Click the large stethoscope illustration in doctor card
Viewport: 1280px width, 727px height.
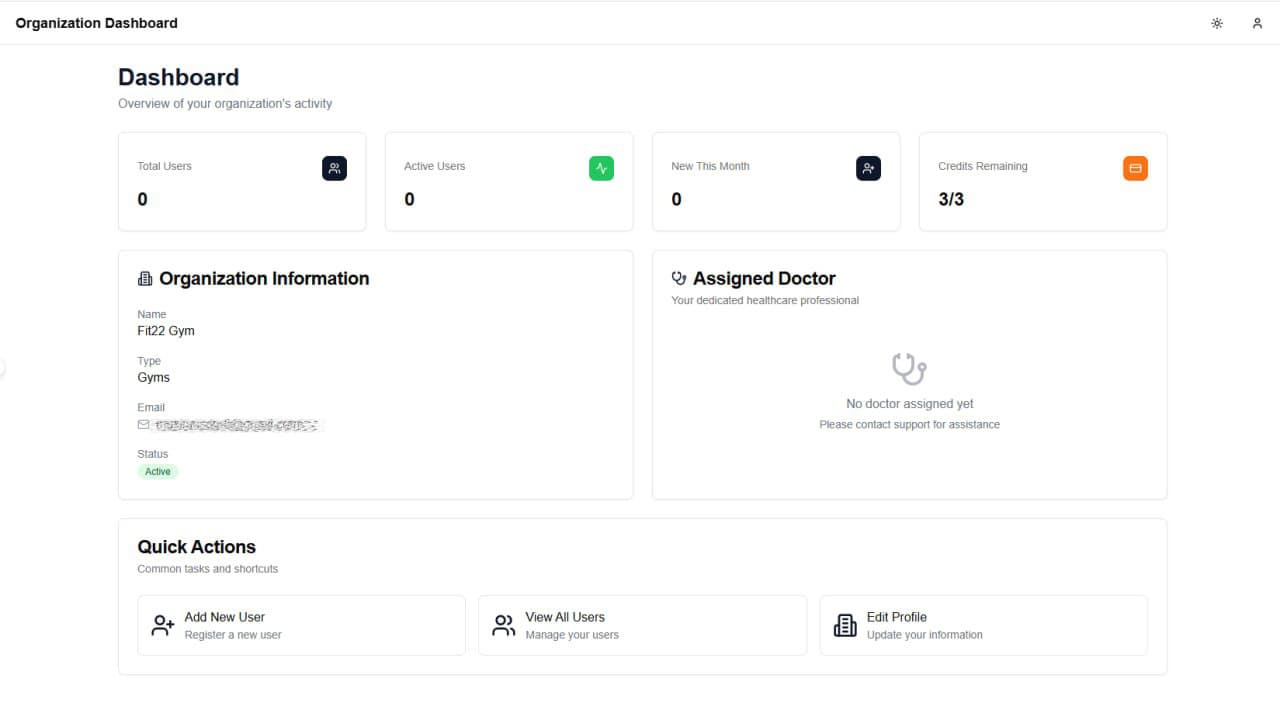click(908, 368)
